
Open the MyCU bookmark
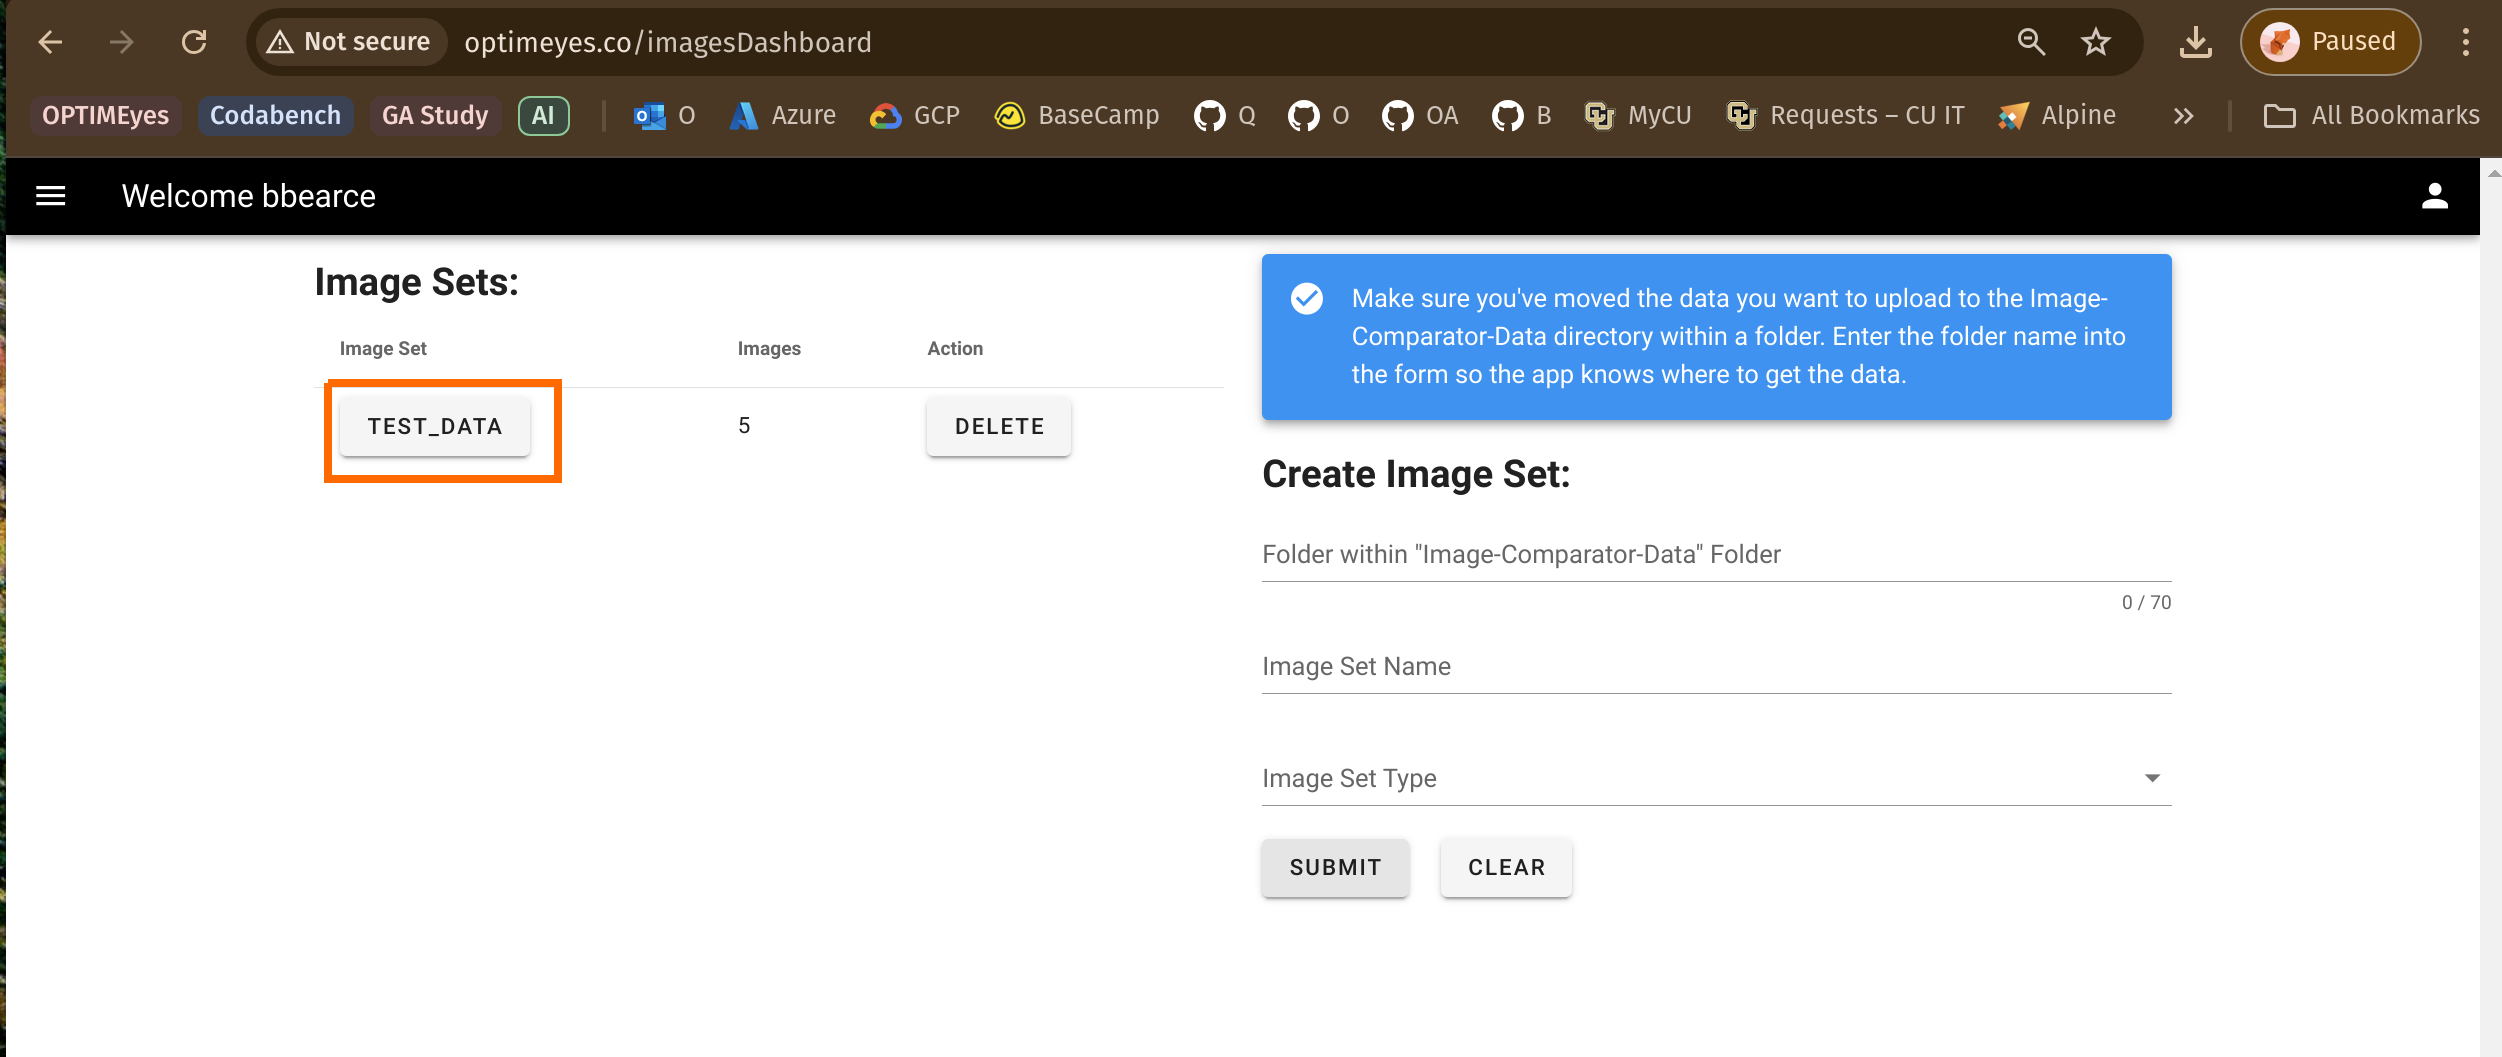tap(1639, 116)
